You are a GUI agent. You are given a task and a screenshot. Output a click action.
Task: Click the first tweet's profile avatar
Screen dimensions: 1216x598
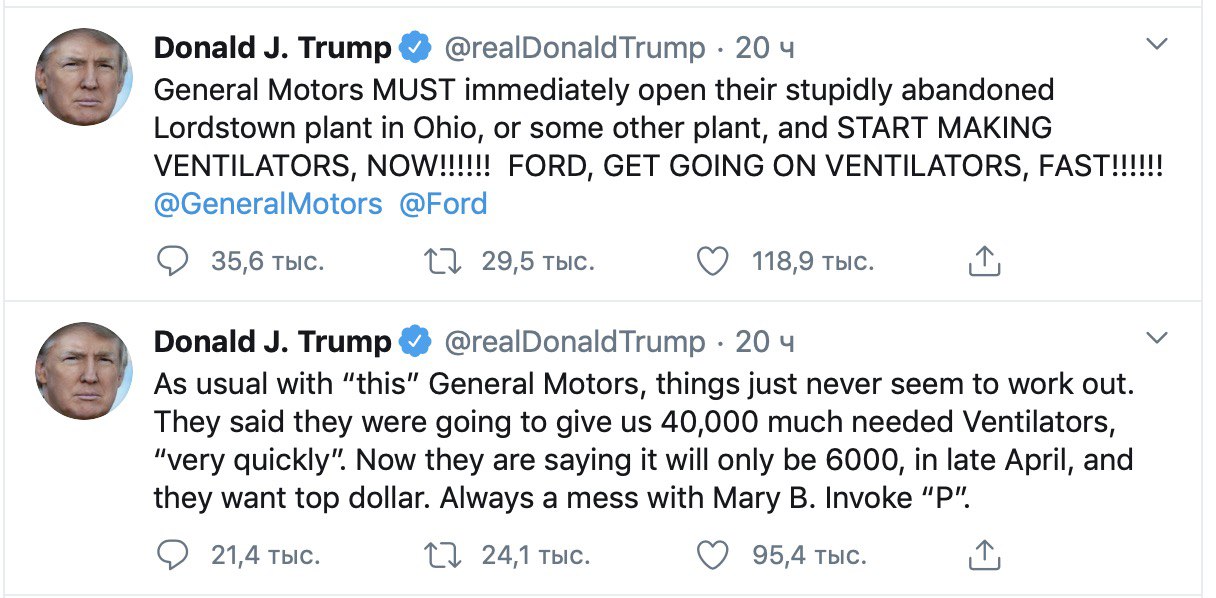pyautogui.click(x=84, y=77)
